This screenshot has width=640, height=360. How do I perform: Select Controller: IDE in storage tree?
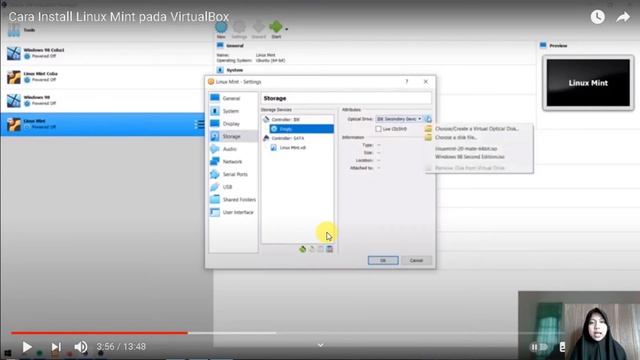tap(298, 120)
